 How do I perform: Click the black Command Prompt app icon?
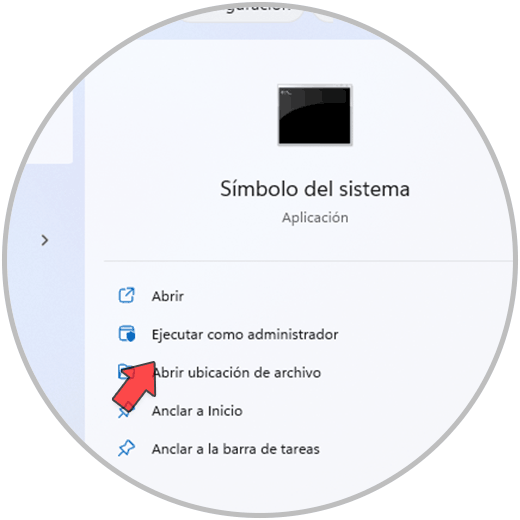(x=315, y=115)
